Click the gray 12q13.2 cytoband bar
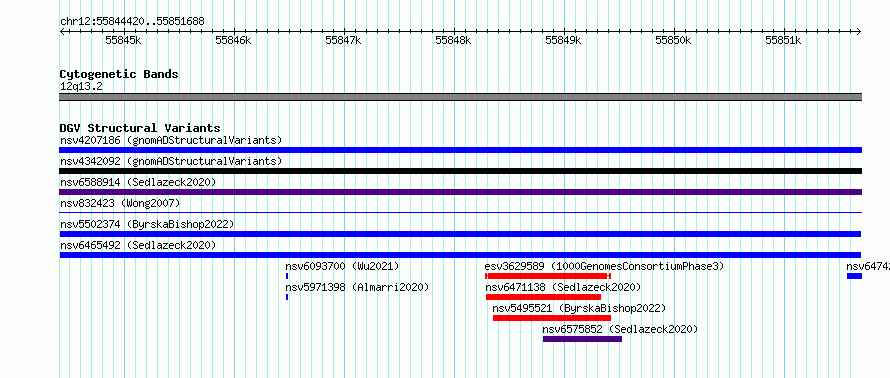The width and height of the screenshot is (890, 378). point(460,97)
